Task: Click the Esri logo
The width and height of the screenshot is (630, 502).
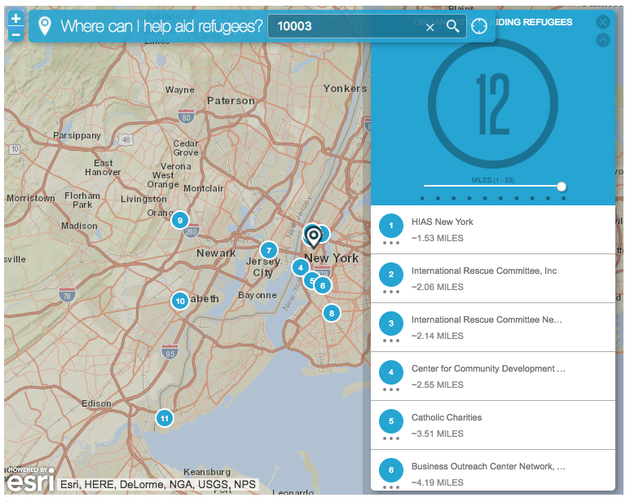Action: pos(30,481)
